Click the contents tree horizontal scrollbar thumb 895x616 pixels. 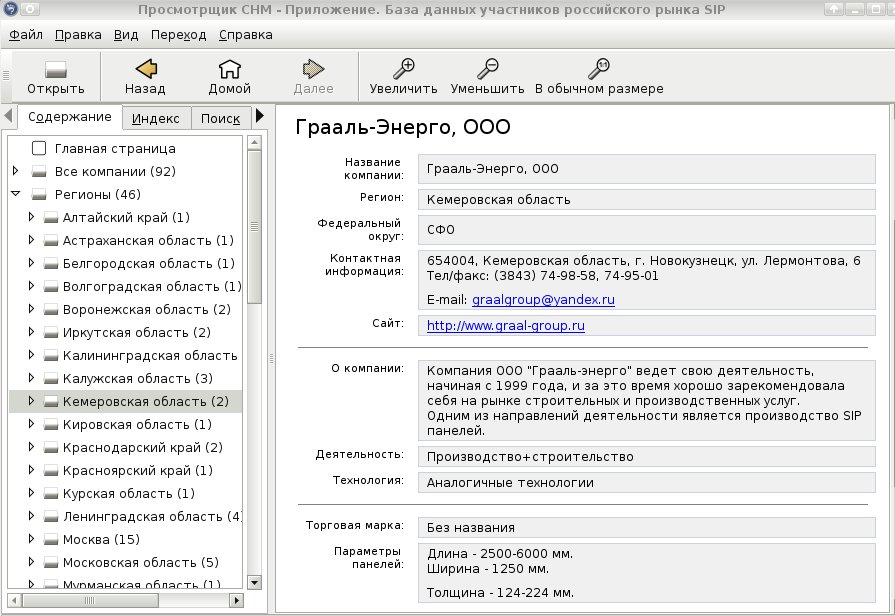pos(90,600)
